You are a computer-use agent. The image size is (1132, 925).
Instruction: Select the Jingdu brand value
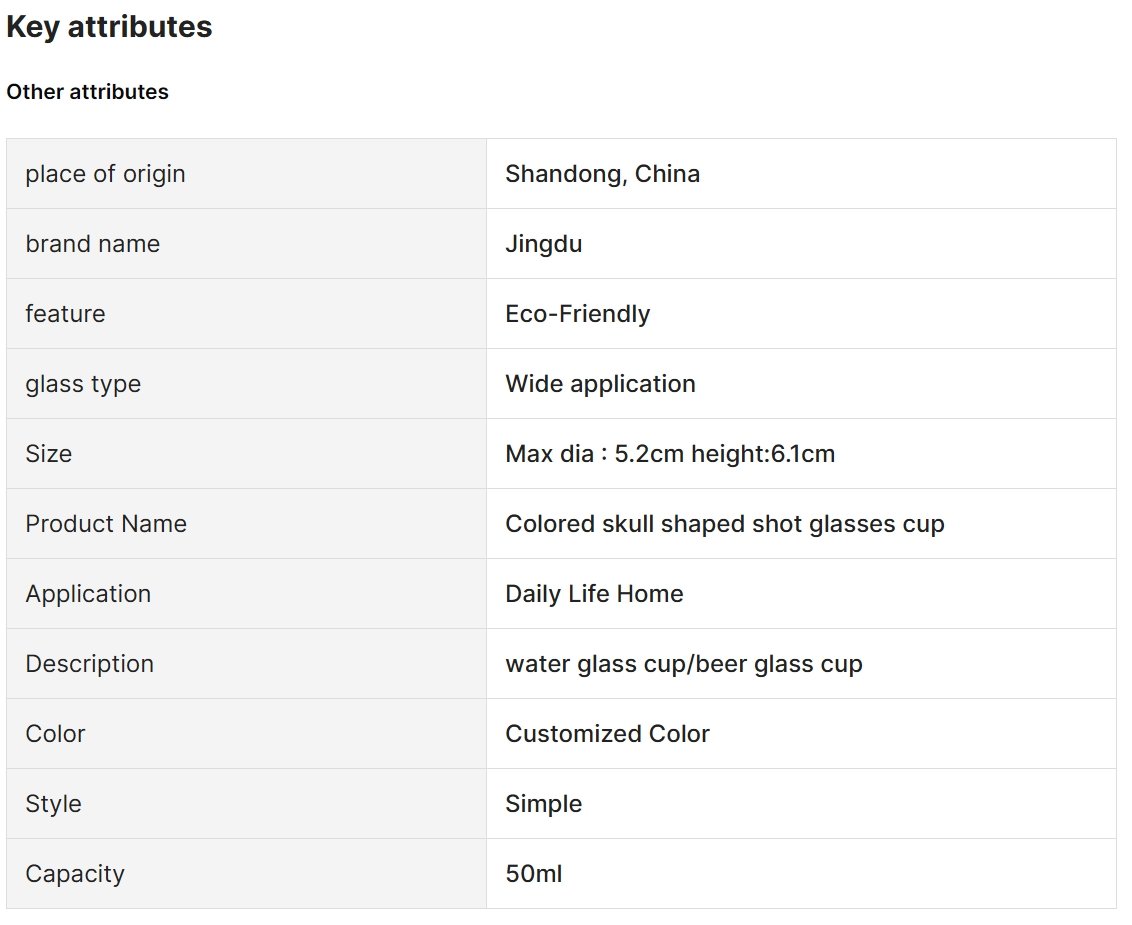point(544,244)
